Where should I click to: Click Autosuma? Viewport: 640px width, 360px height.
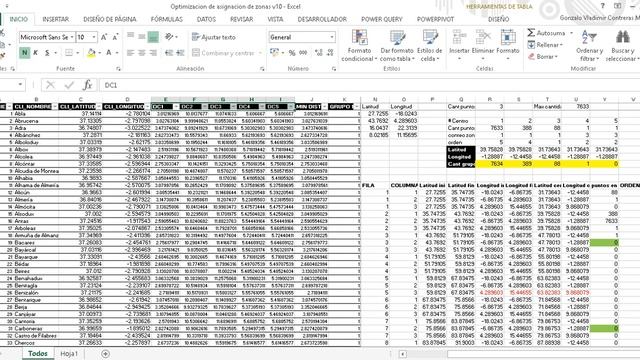(x=546, y=33)
